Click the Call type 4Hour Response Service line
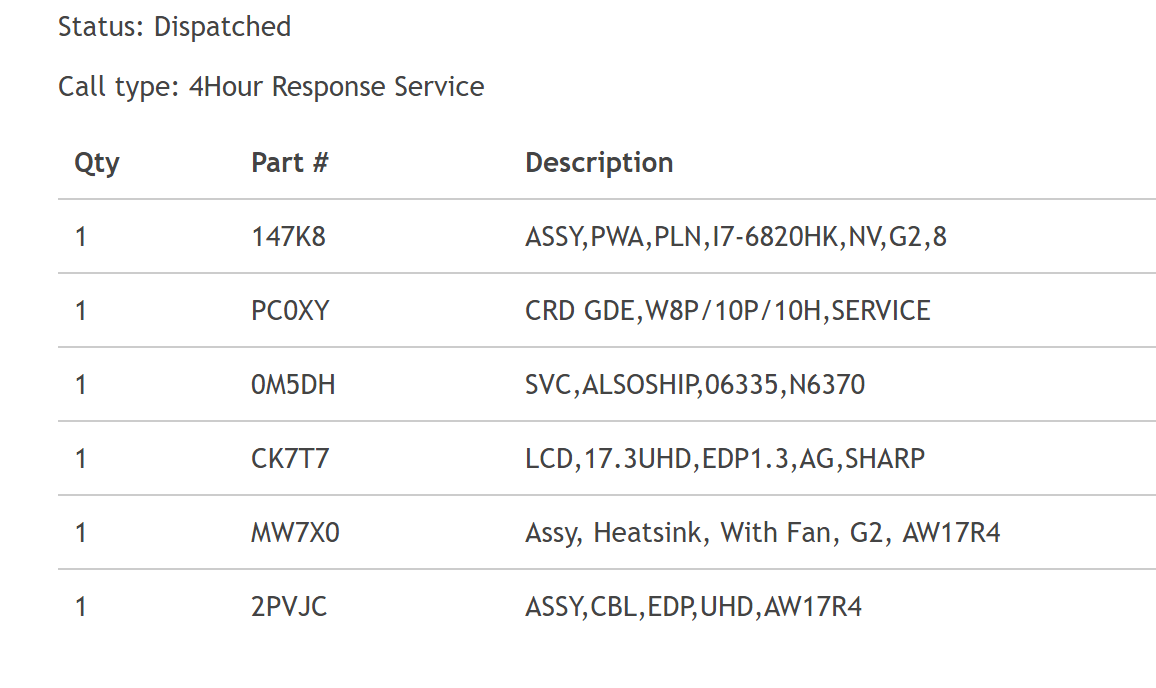The image size is (1156, 688). pyautogui.click(x=271, y=87)
